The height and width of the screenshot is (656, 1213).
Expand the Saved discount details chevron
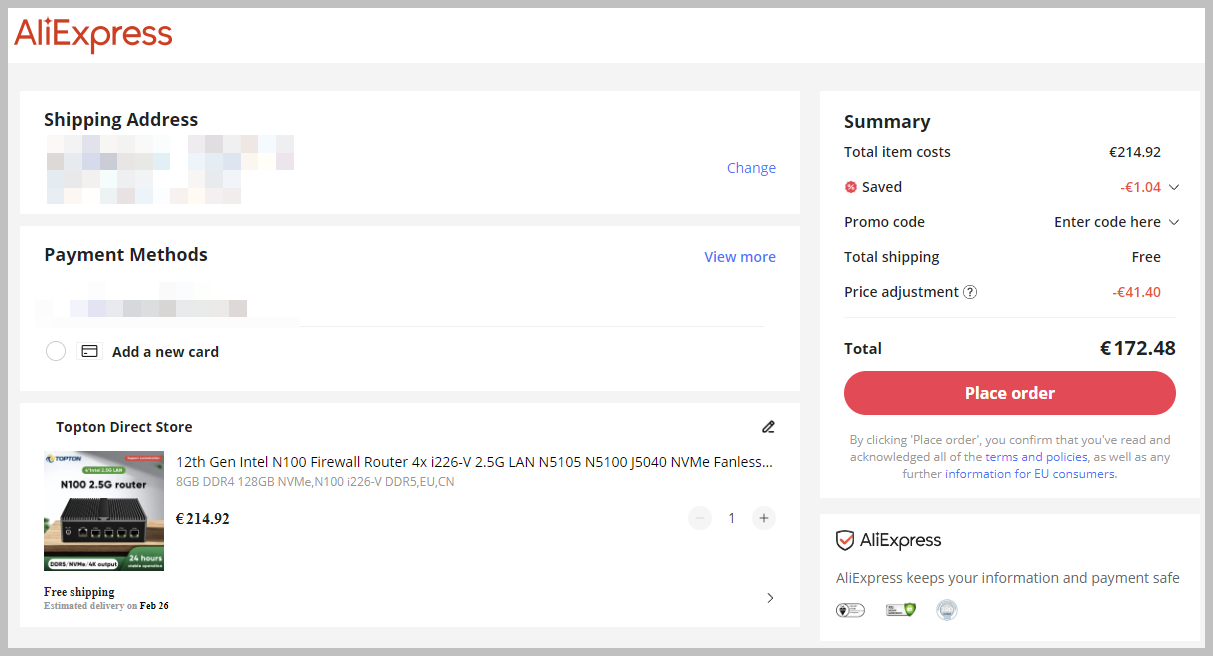coord(1174,187)
